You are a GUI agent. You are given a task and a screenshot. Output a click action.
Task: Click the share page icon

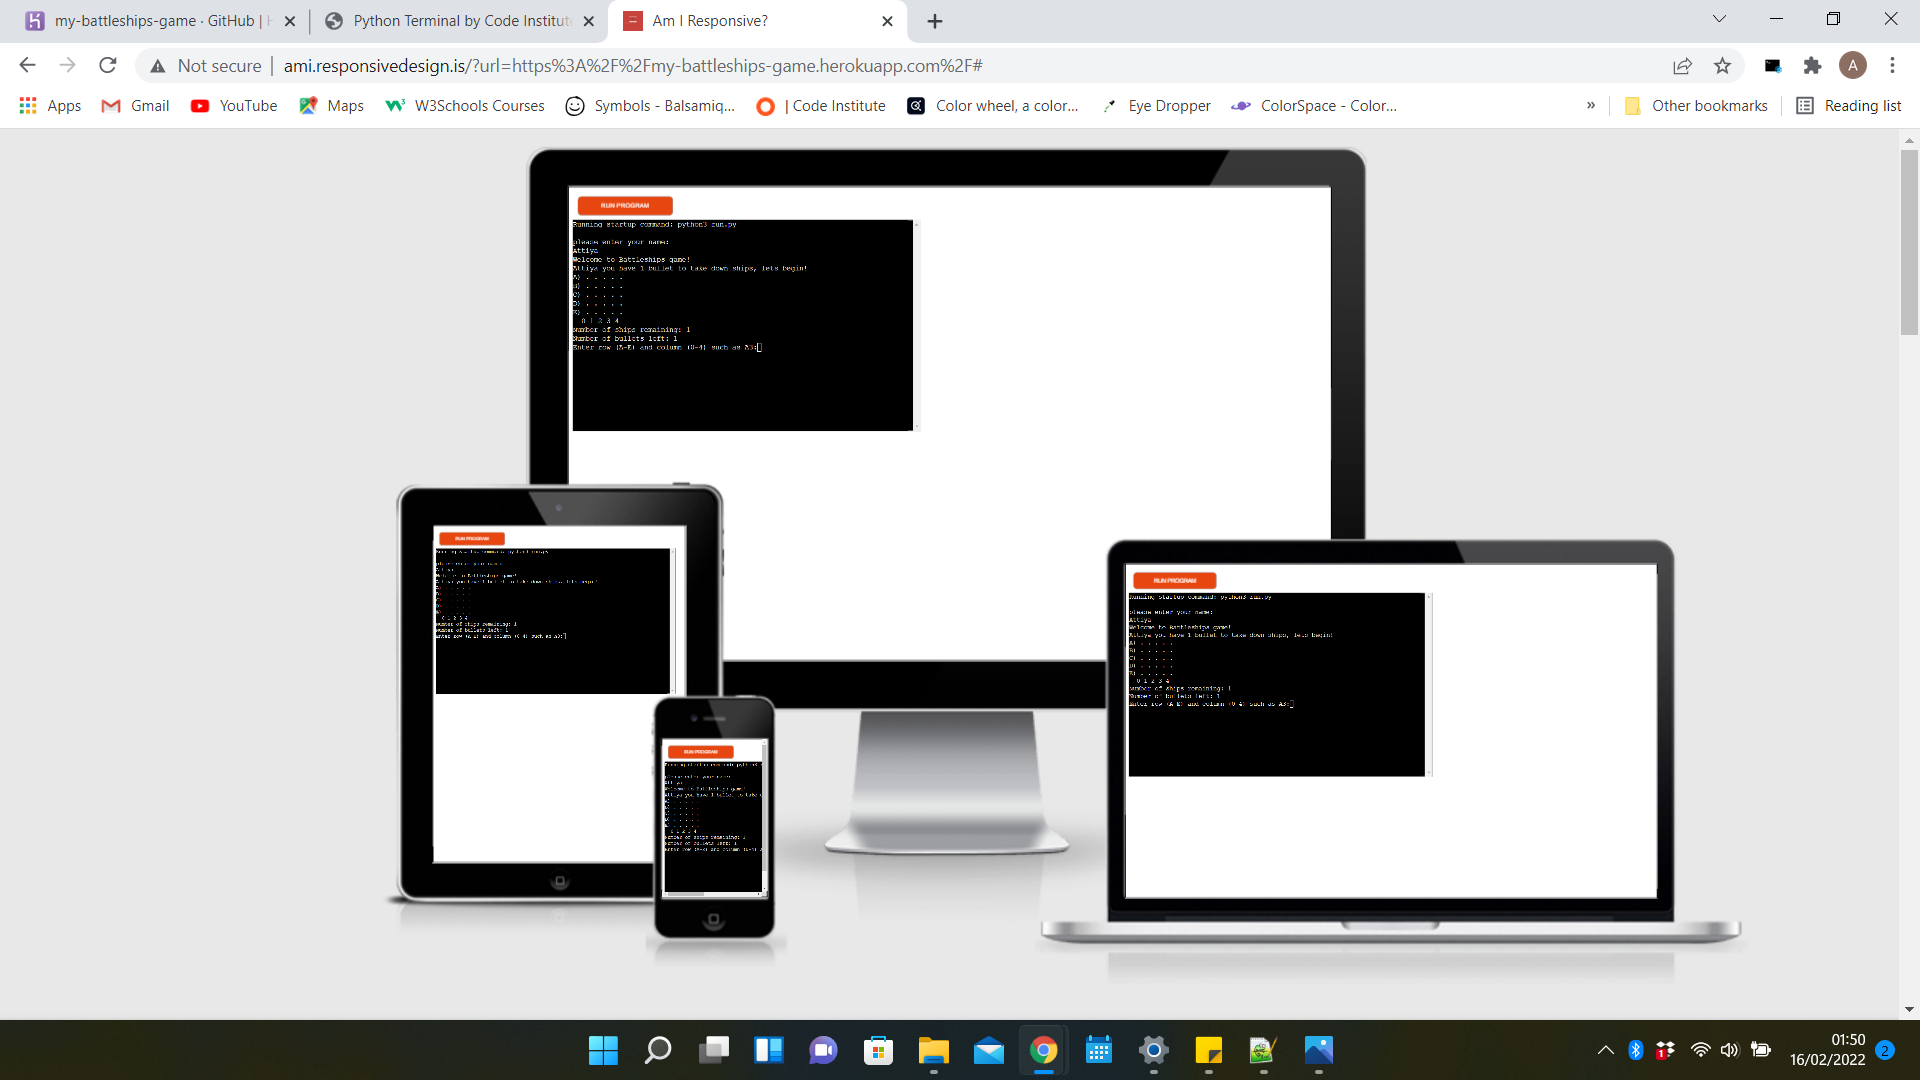coord(1682,66)
